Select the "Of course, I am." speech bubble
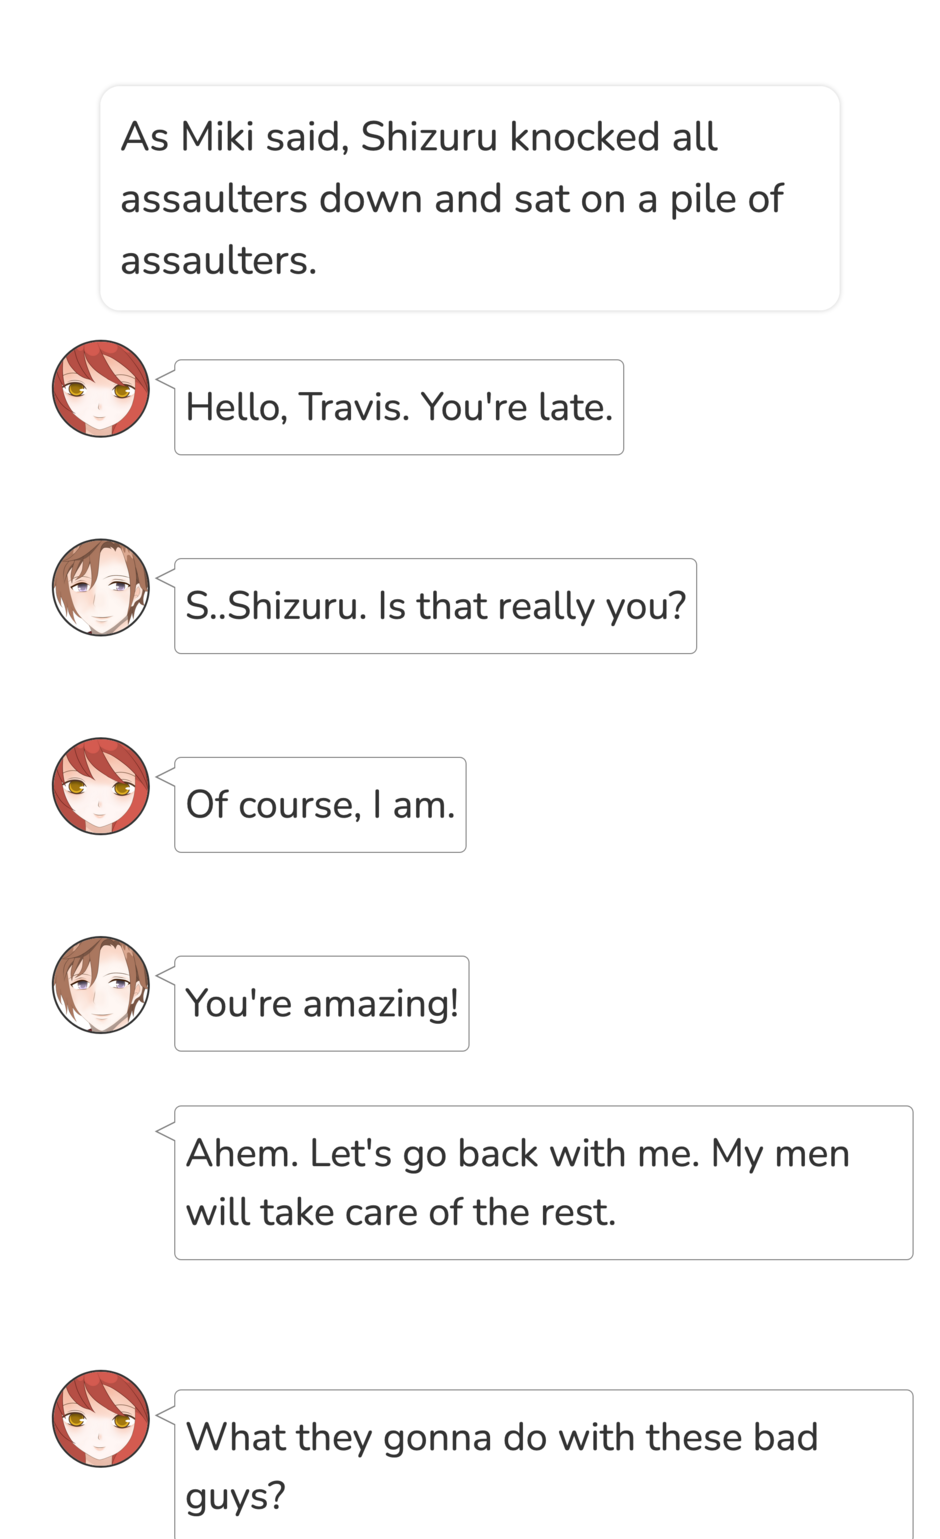Screen dimensions: 940x1539 click(320, 805)
